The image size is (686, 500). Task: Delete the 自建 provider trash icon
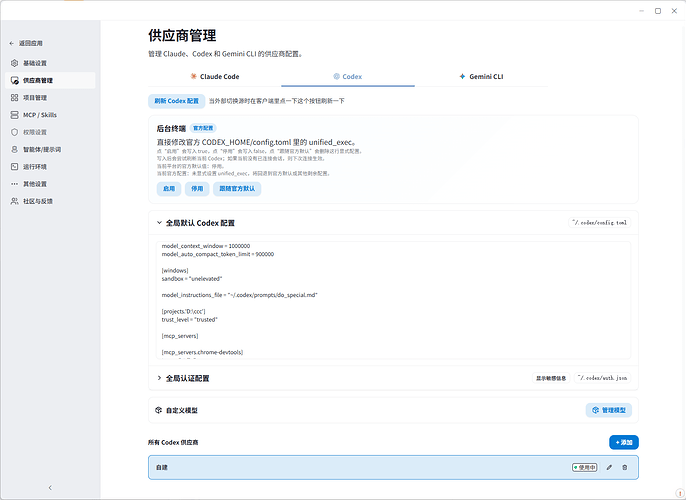[625, 467]
